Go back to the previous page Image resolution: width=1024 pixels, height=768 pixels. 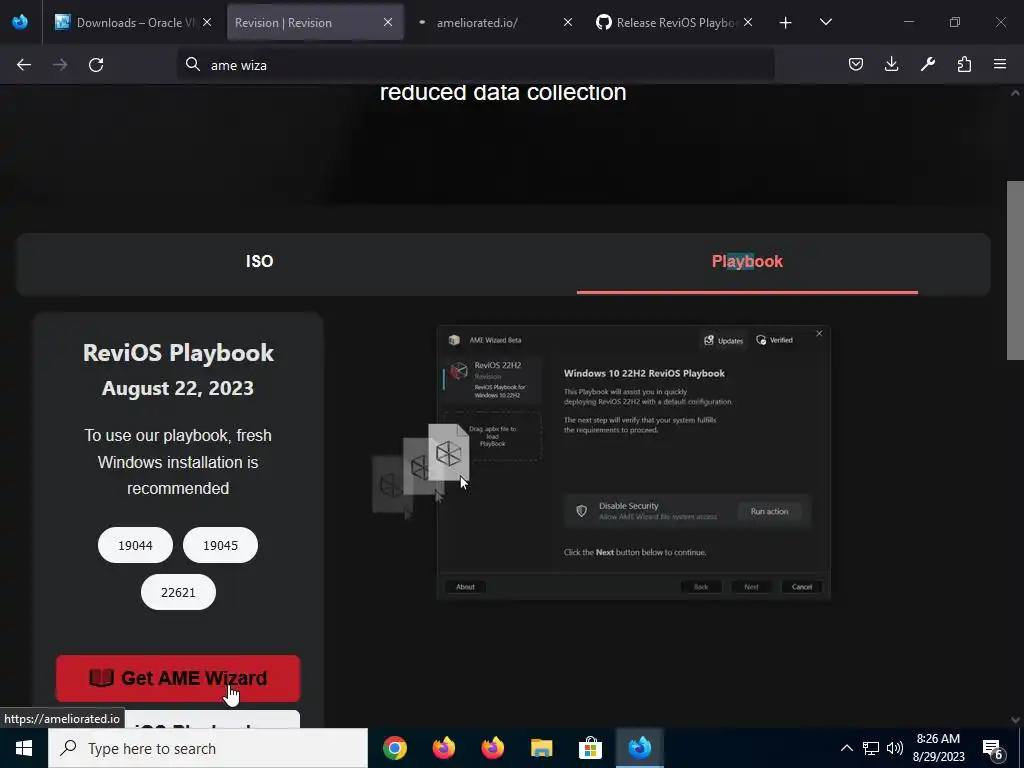pos(24,65)
